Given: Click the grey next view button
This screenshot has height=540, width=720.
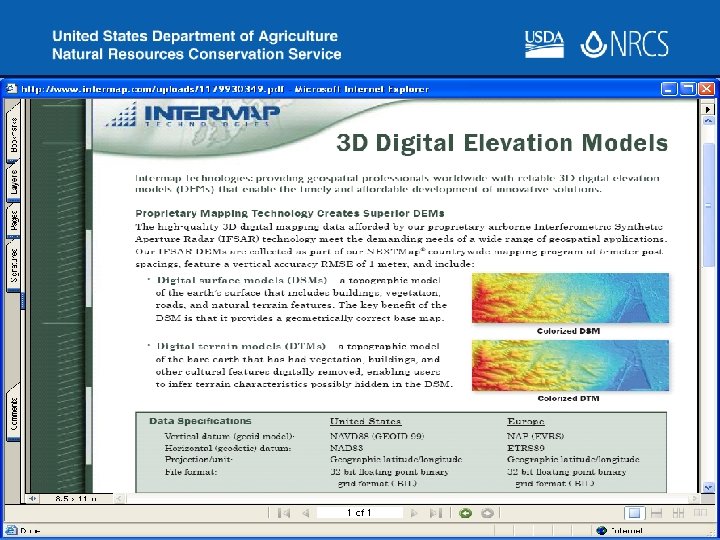Looking at the screenshot, I should [x=487, y=513].
